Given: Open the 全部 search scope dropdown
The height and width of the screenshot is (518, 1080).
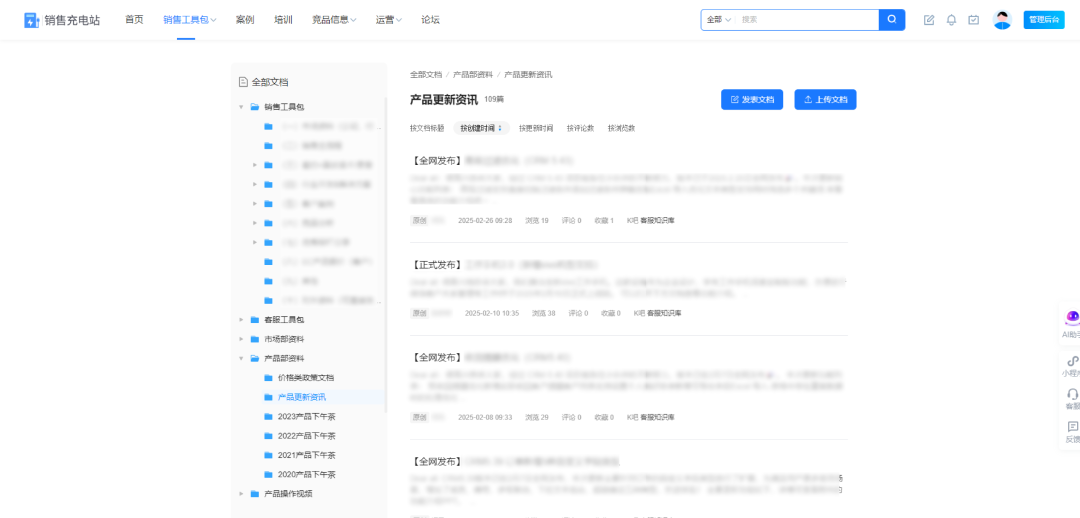Looking at the screenshot, I should tap(718, 20).
